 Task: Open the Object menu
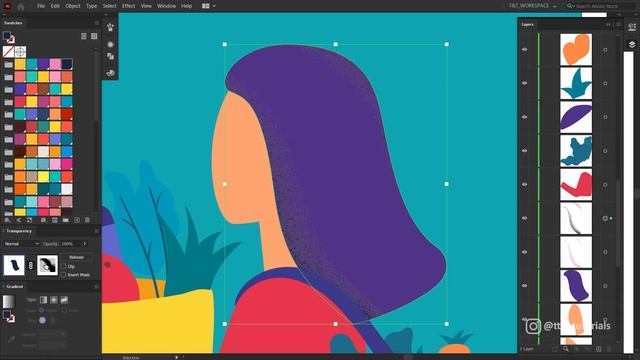click(73, 6)
